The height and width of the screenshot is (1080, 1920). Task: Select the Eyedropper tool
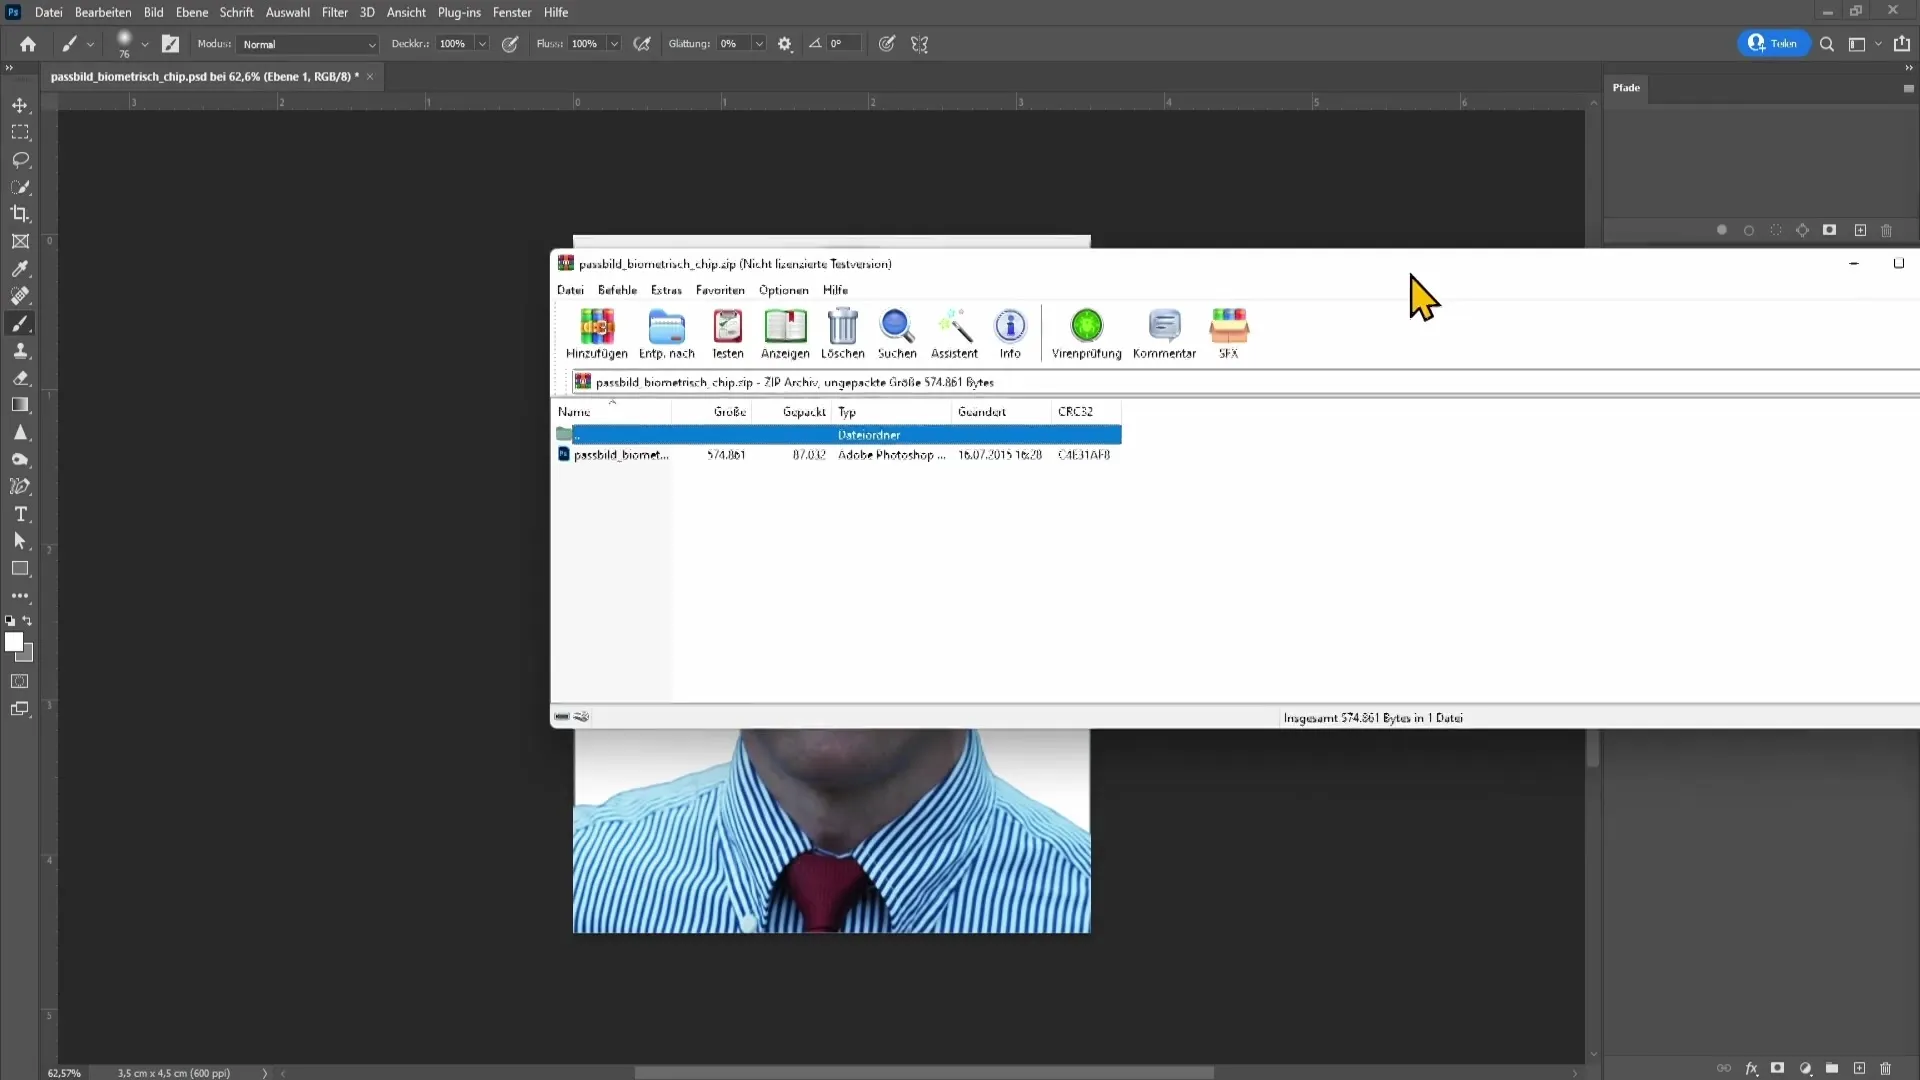point(20,269)
